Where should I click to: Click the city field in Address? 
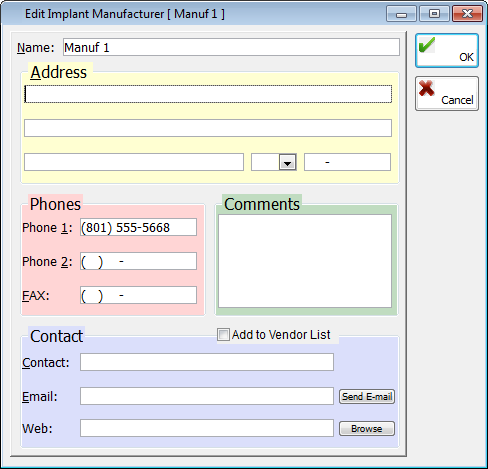coord(134,162)
